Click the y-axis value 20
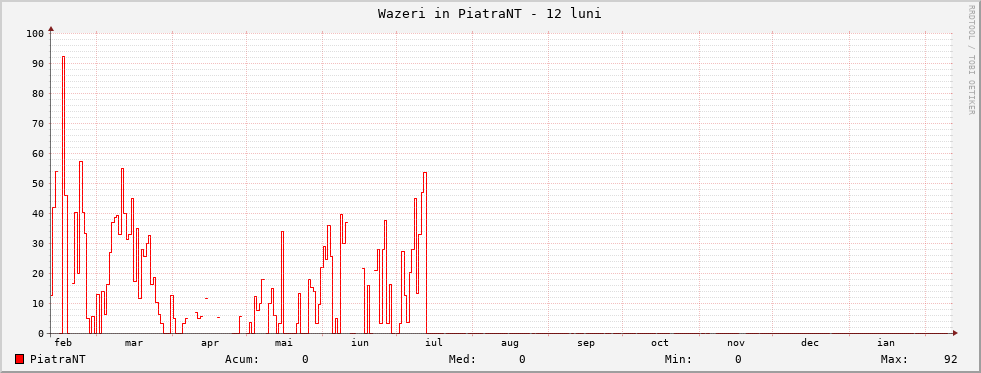 [x=38, y=273]
